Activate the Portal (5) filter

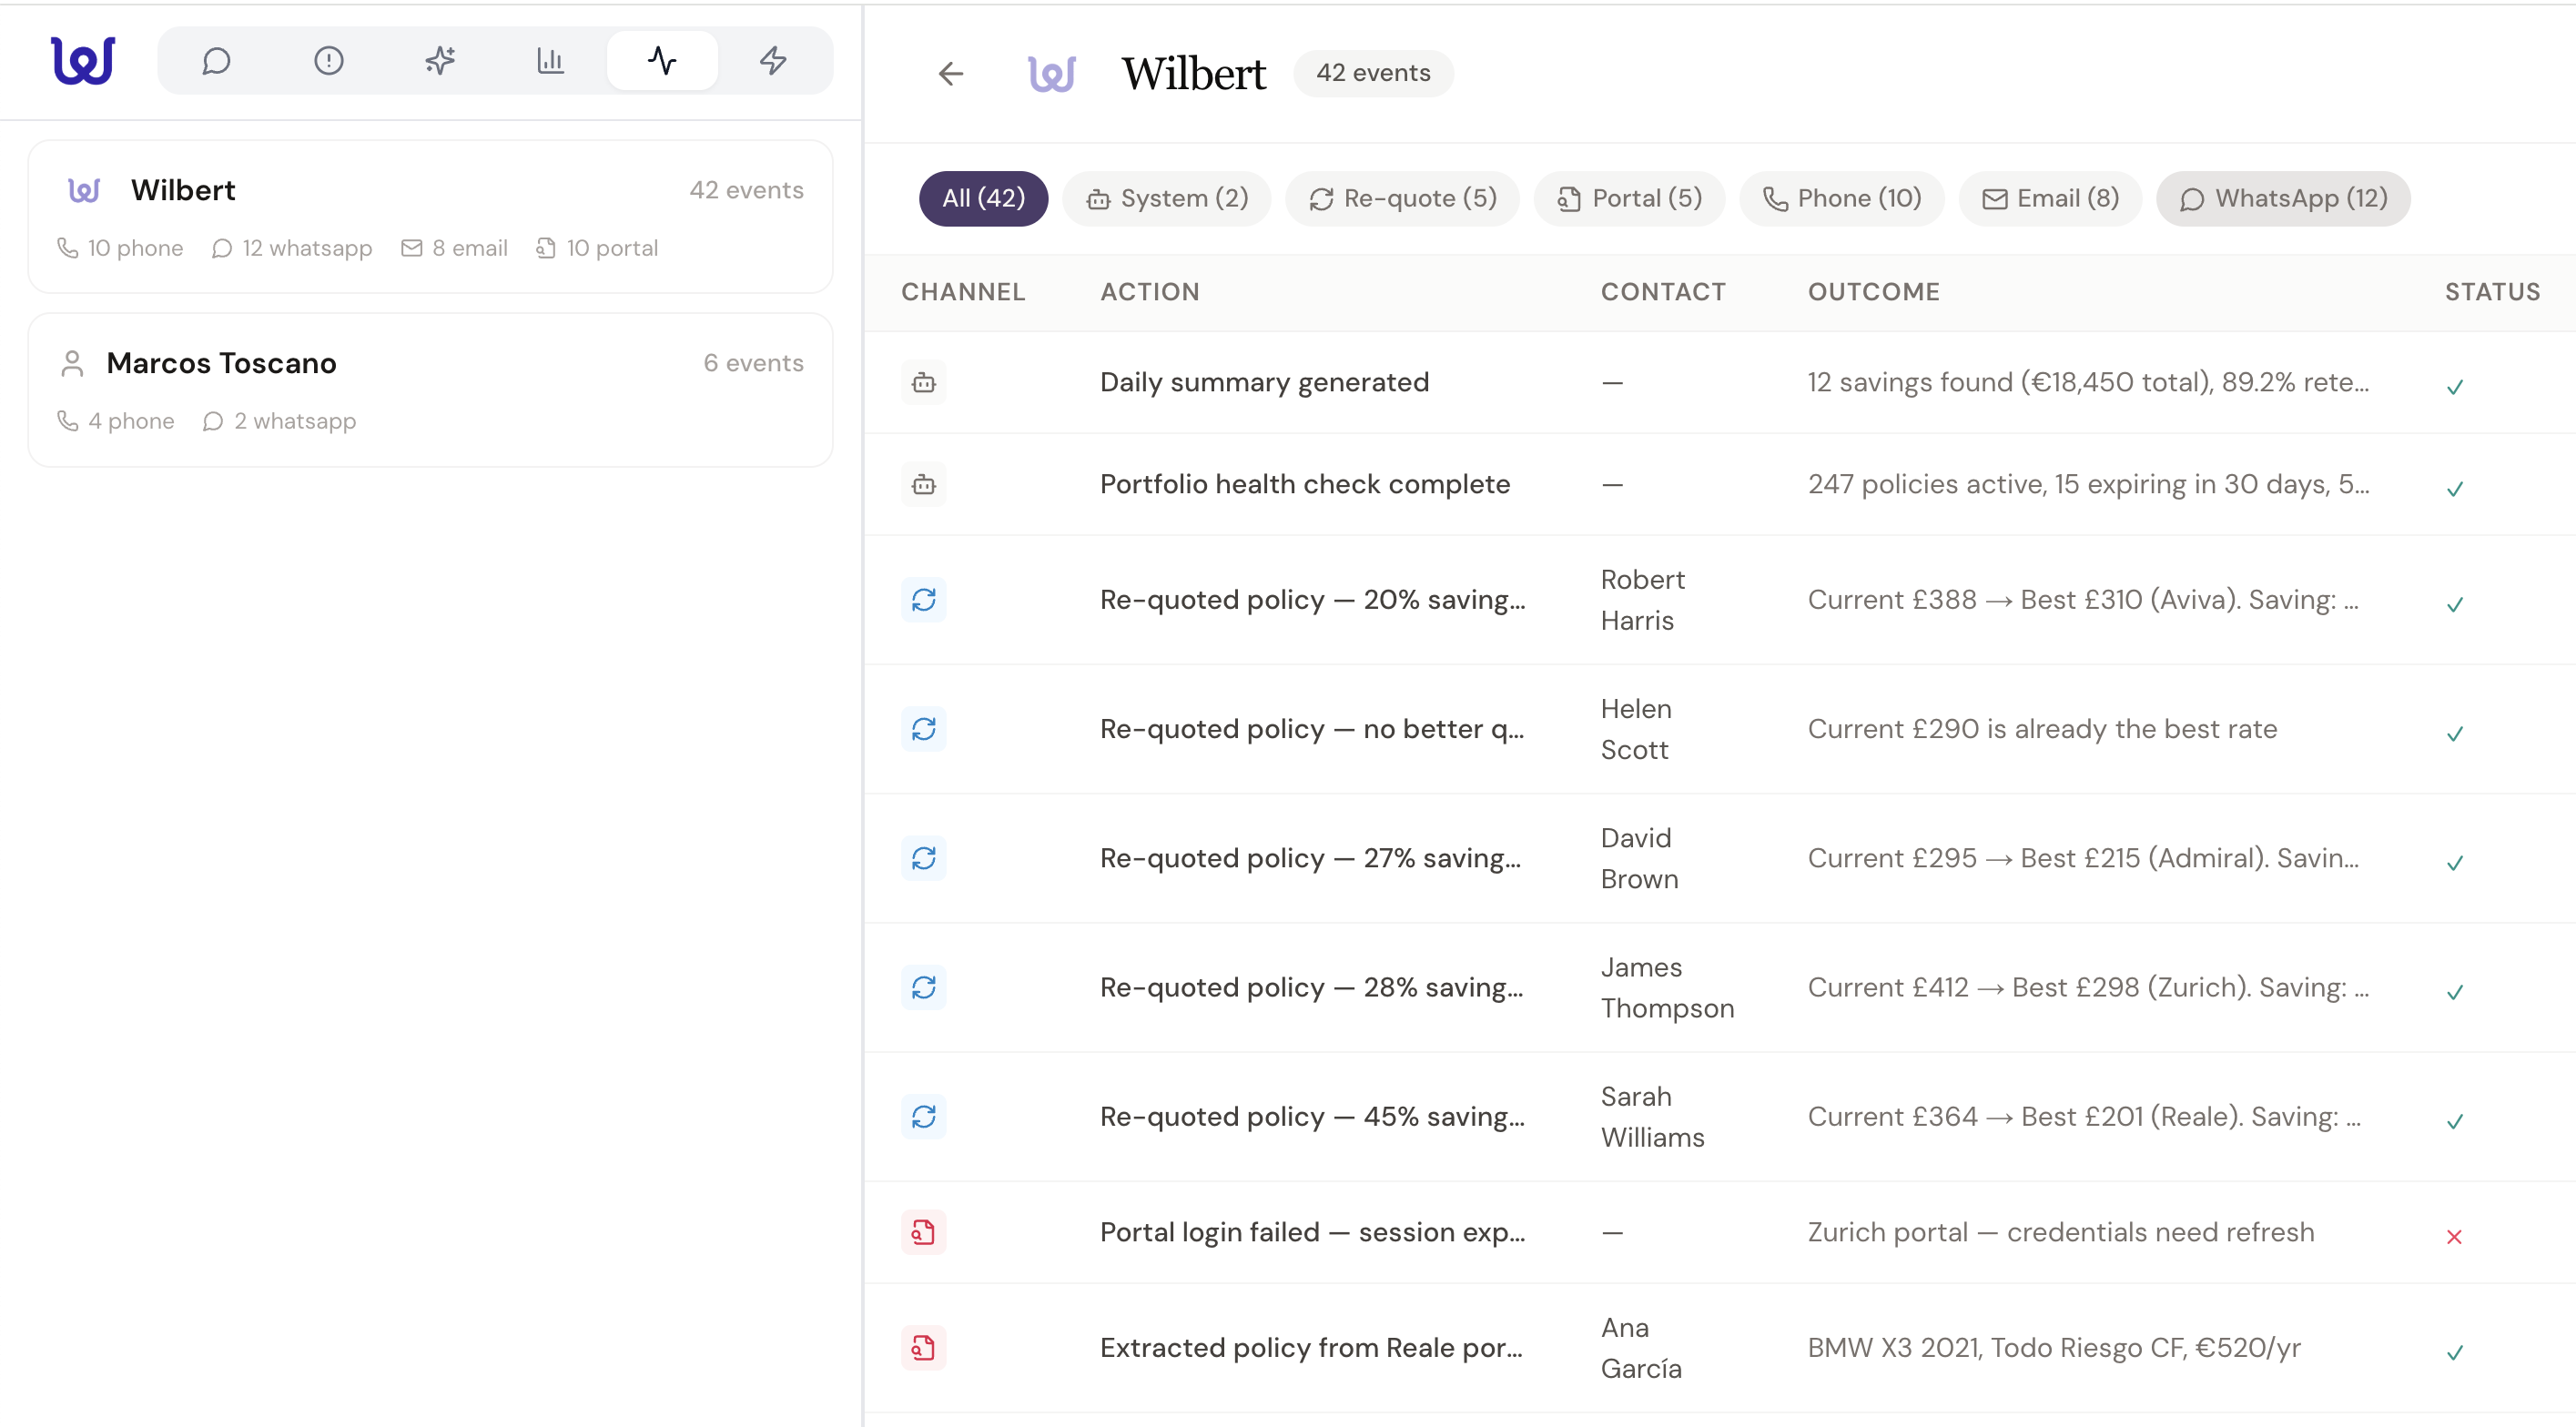pos(1628,198)
